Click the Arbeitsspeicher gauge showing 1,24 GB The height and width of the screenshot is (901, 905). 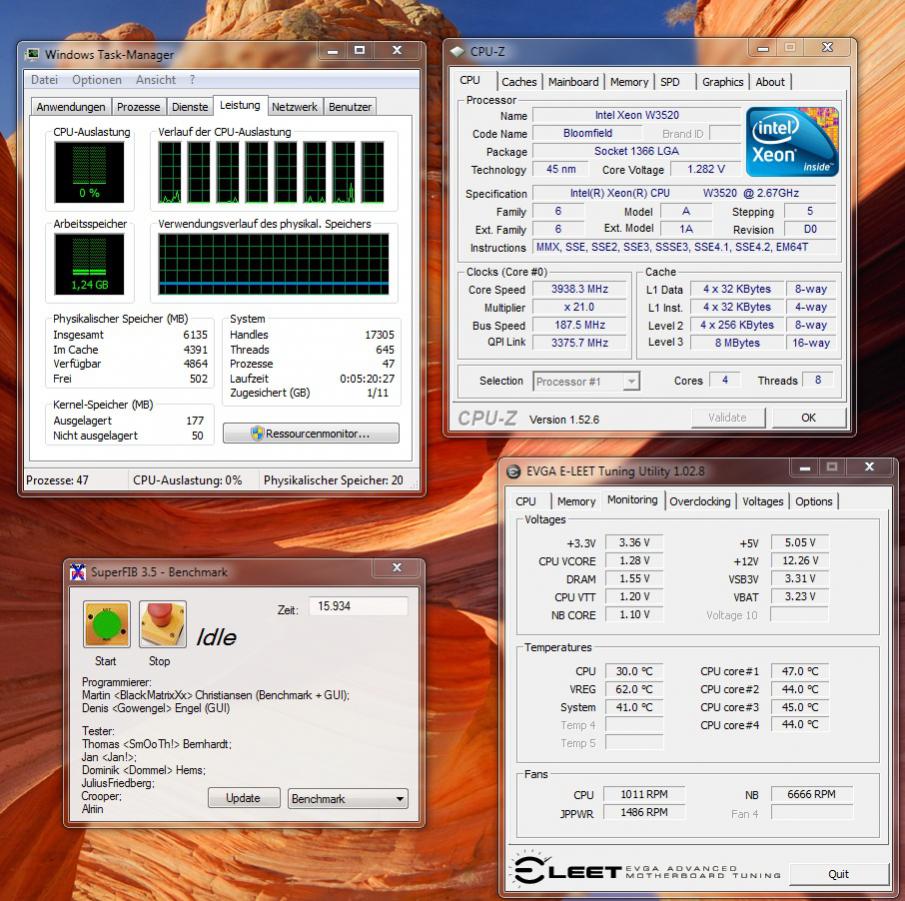(89, 264)
